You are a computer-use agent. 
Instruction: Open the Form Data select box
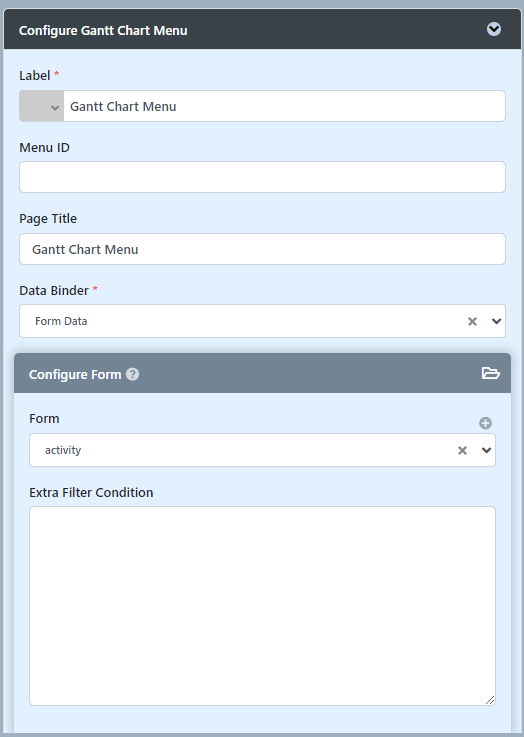point(262,321)
